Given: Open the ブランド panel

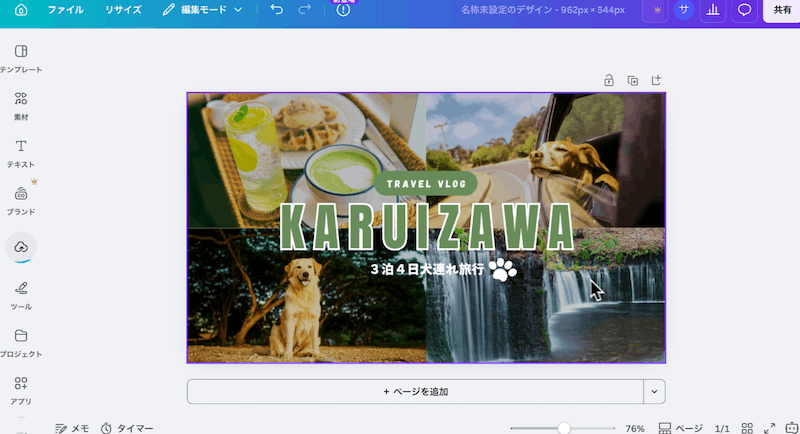Looking at the screenshot, I should coord(21,201).
